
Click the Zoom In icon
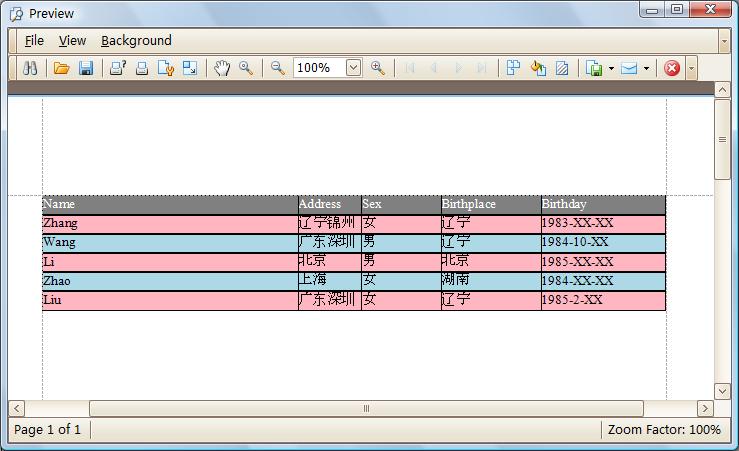(378, 68)
